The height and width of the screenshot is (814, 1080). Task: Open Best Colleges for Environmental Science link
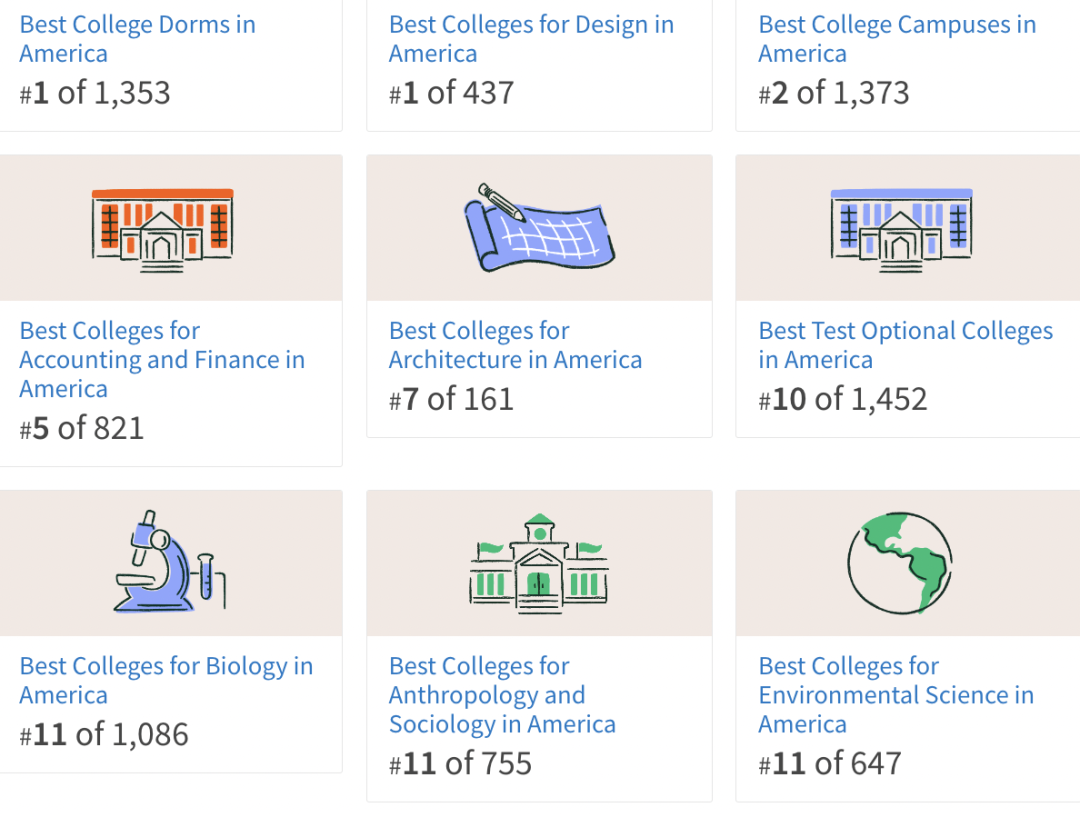click(x=896, y=695)
